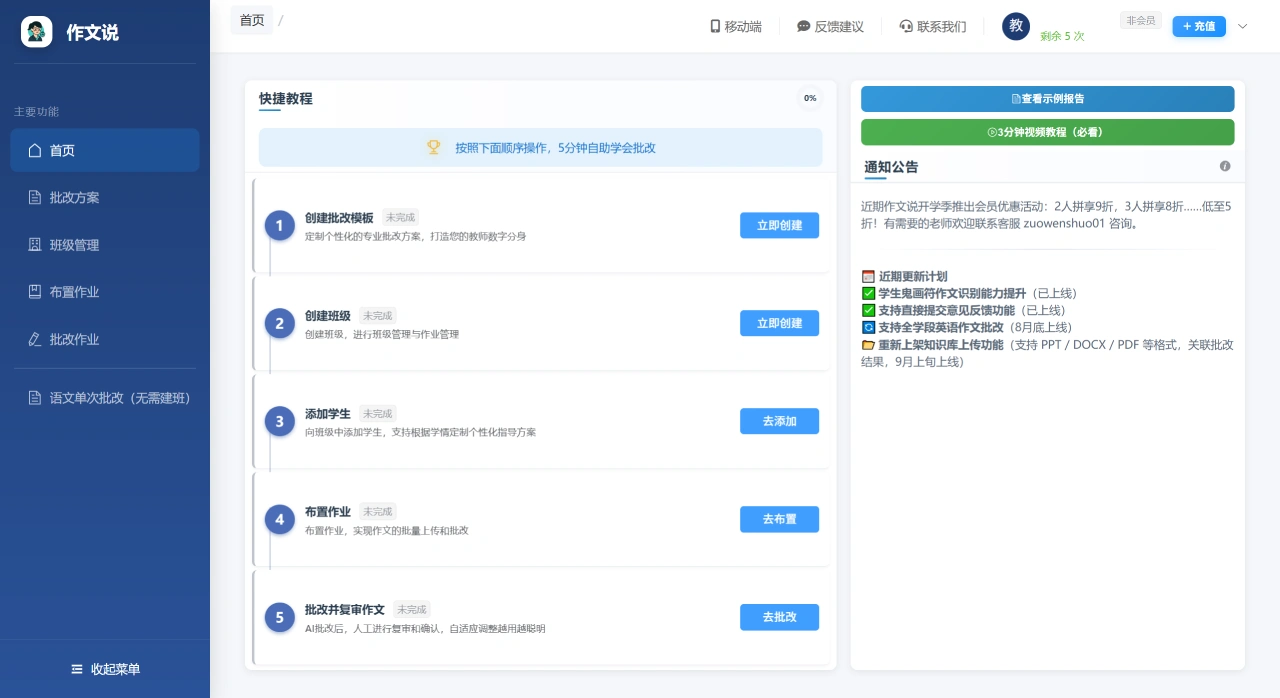The width and height of the screenshot is (1280, 698).
Task: Collapse the sidebar via 收起菜单
Action: [x=104, y=668]
